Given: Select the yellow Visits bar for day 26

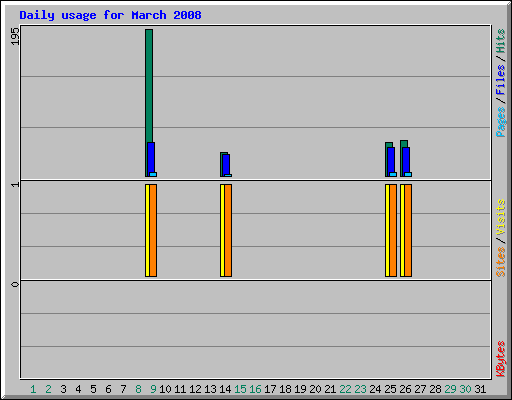Looking at the screenshot, I should click(x=402, y=230).
